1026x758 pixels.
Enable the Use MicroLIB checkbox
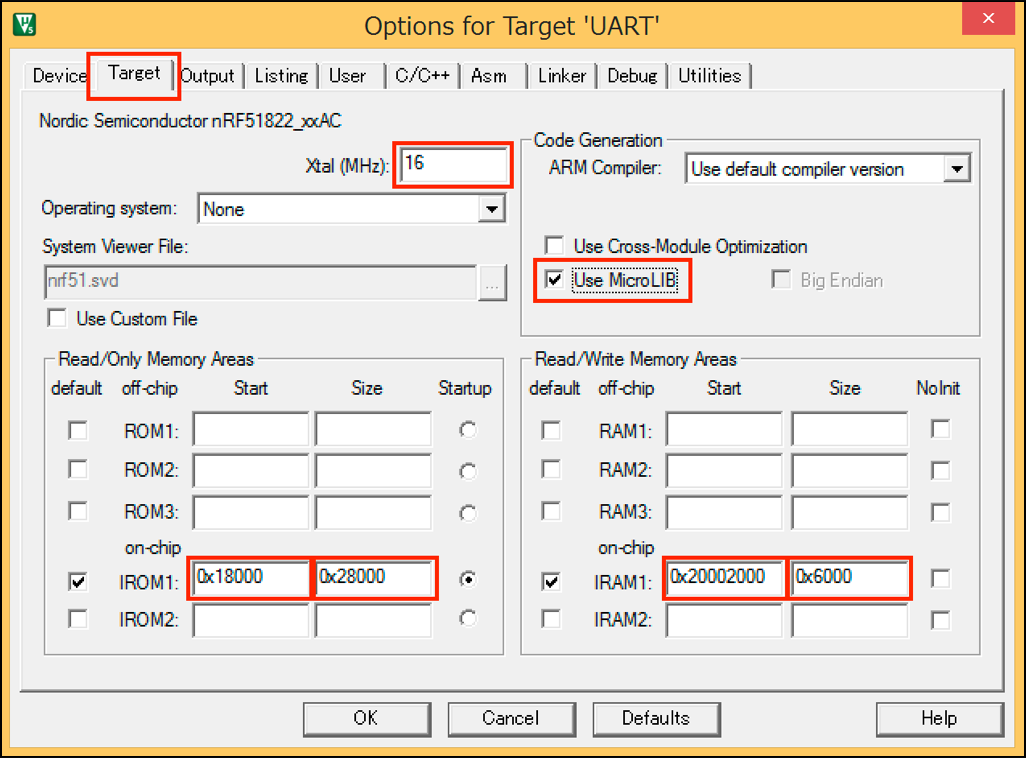tap(554, 280)
